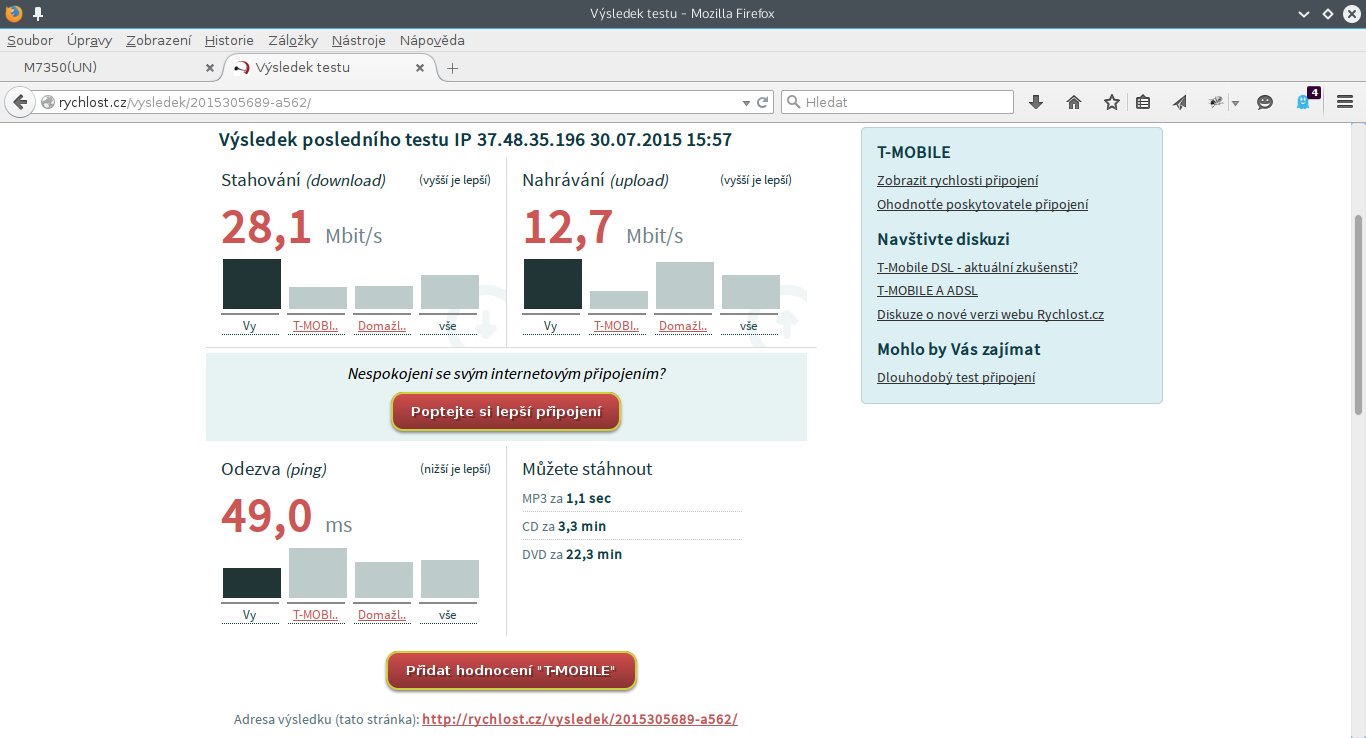Click the CD za 3,3 min line
1366x738 pixels.
[564, 526]
